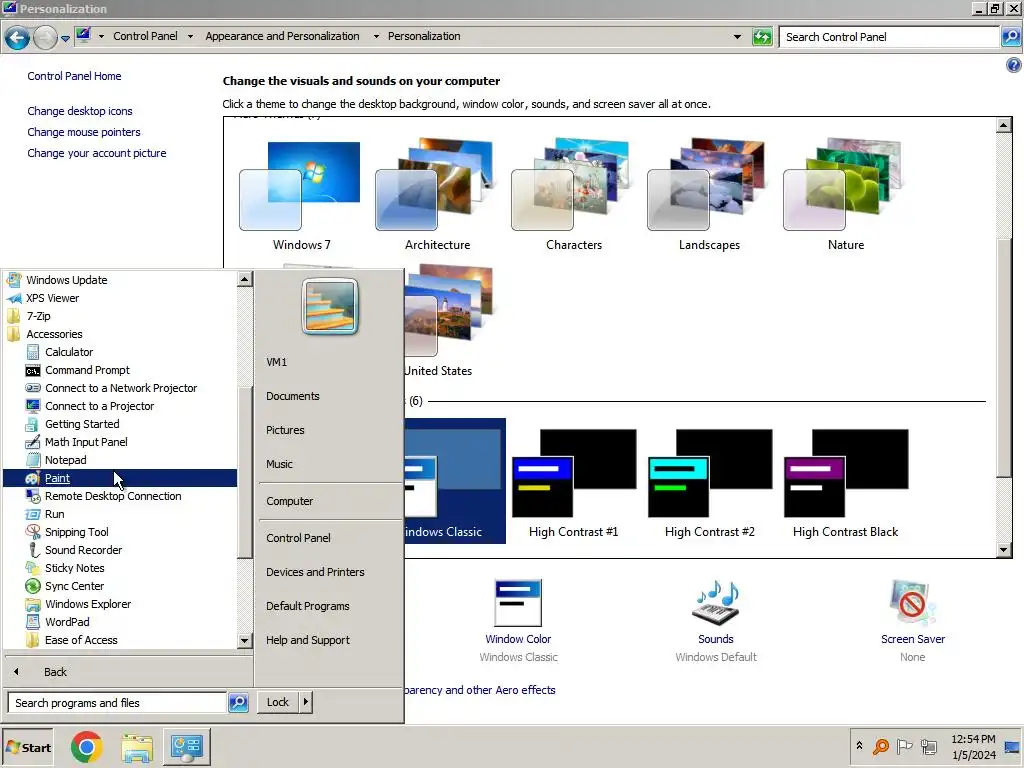Click the Lock button
The width and height of the screenshot is (1024, 768).
(278, 702)
